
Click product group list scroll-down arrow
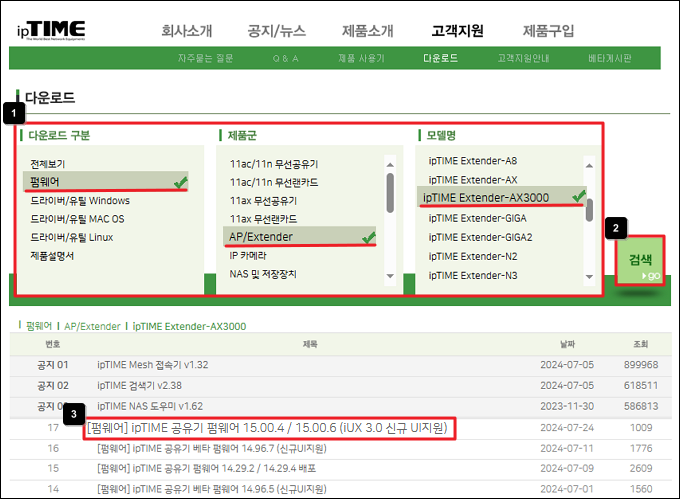[x=390, y=276]
